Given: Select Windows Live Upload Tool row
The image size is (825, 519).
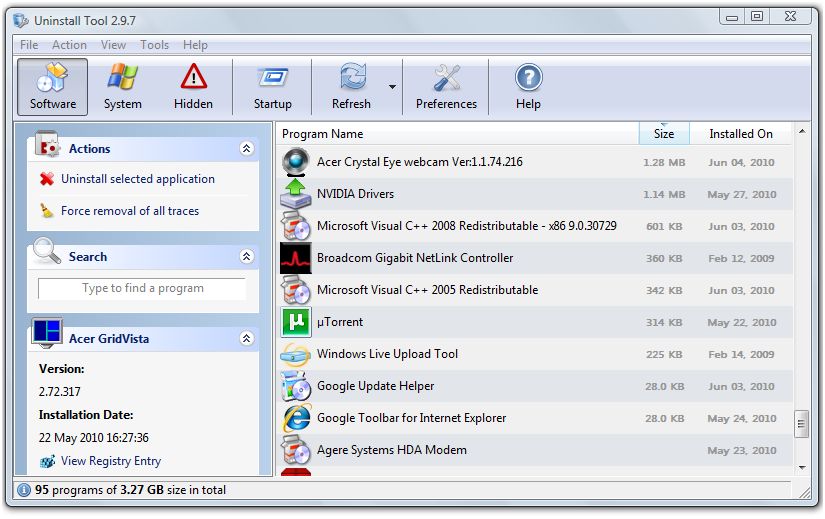Looking at the screenshot, I should pos(535,354).
